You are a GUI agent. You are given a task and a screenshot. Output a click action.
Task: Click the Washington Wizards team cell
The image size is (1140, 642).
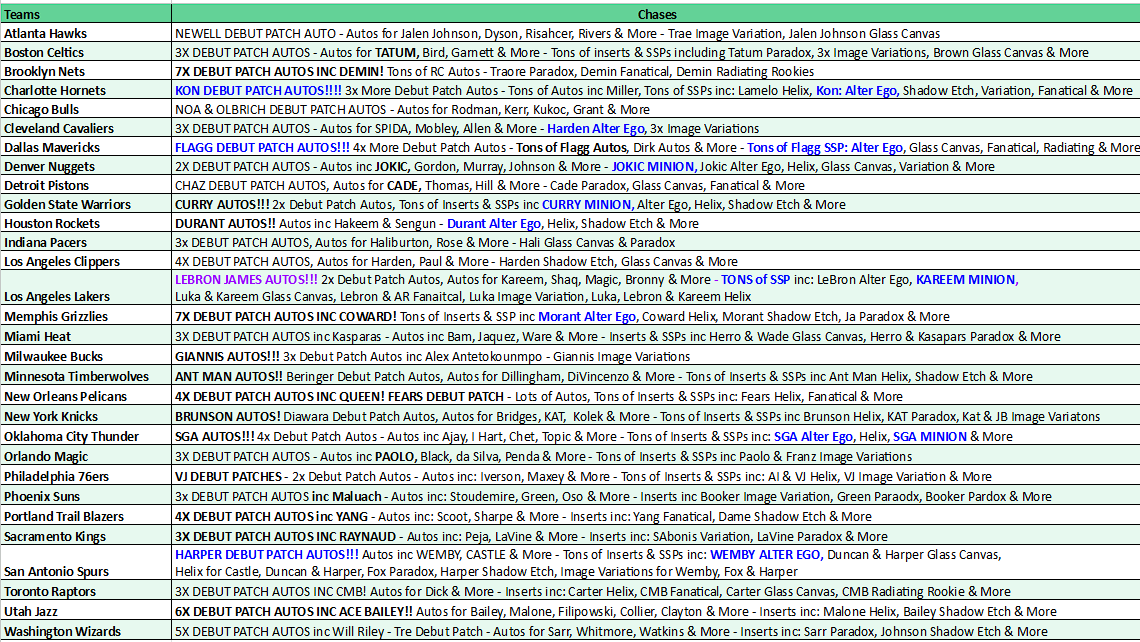coord(86,630)
